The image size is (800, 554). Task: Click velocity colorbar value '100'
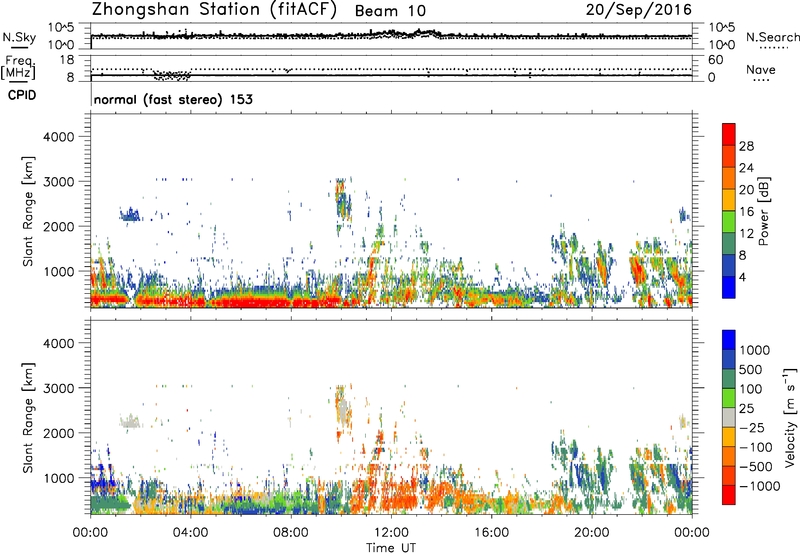[x=751, y=389]
